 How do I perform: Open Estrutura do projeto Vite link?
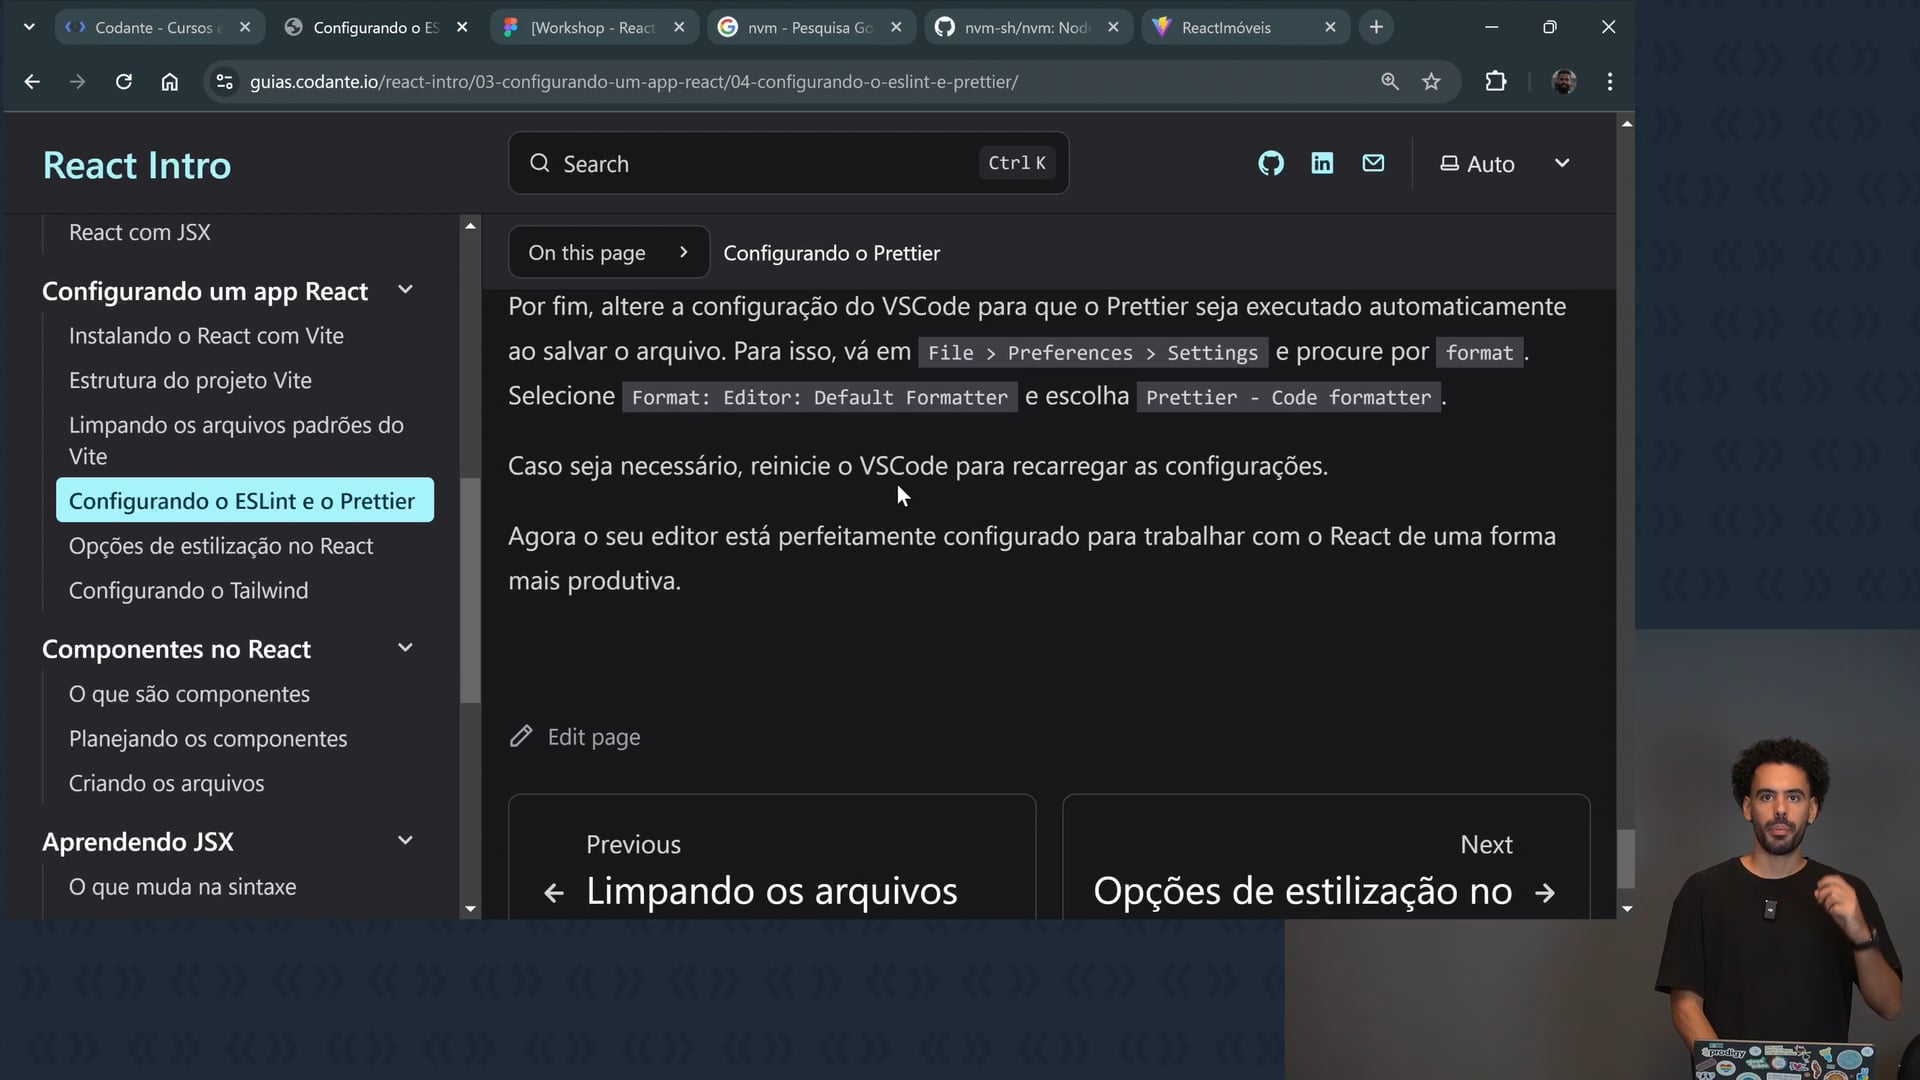click(190, 381)
